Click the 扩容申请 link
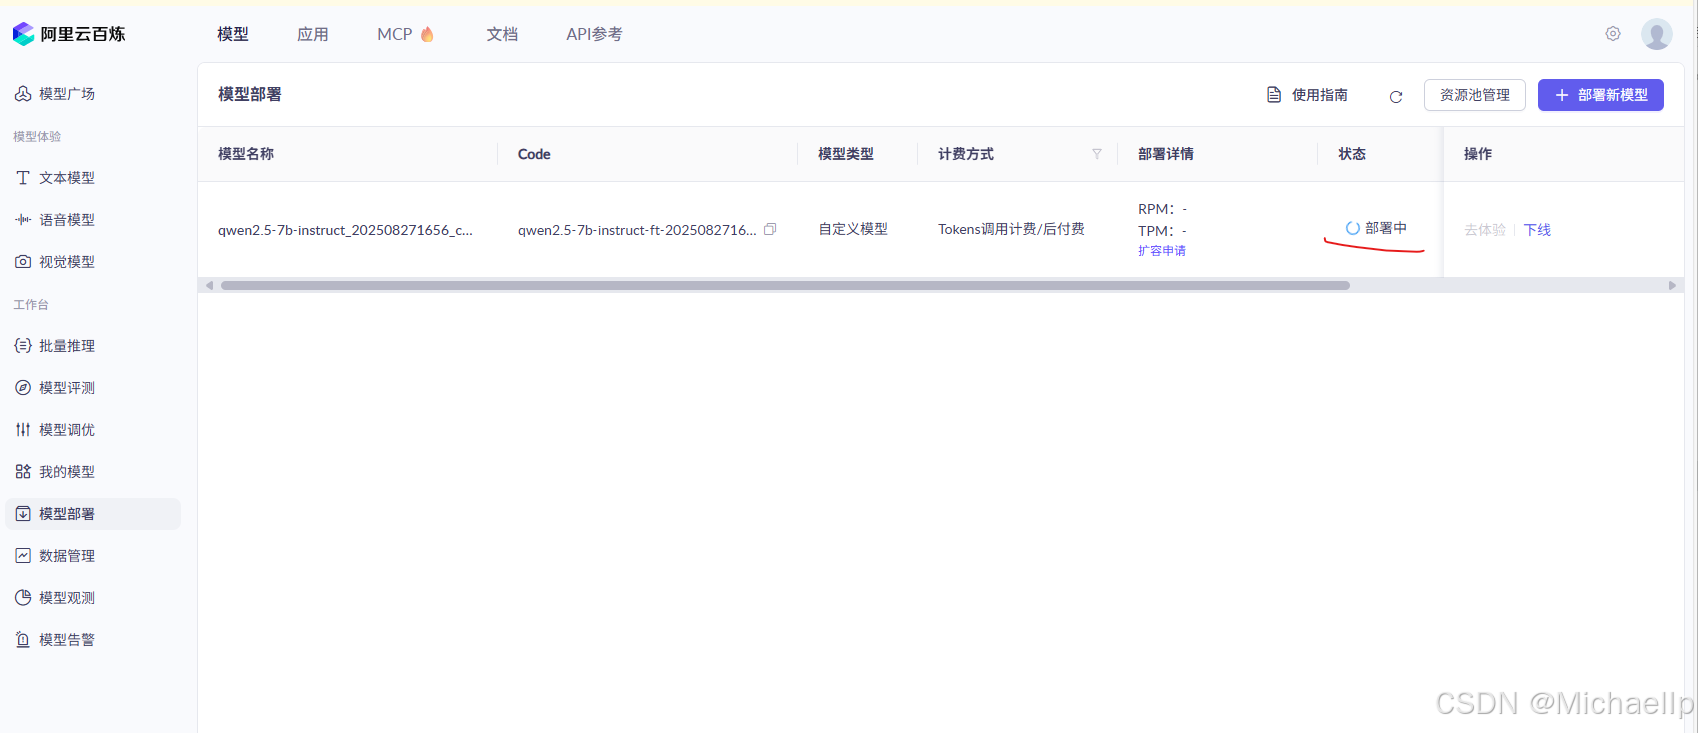The width and height of the screenshot is (1698, 733). coord(1162,251)
